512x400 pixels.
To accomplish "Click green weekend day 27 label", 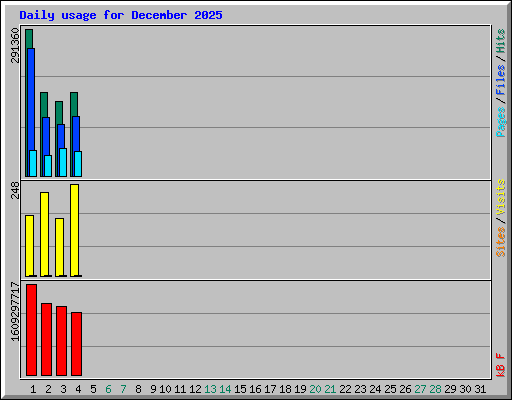I will coord(420,389).
